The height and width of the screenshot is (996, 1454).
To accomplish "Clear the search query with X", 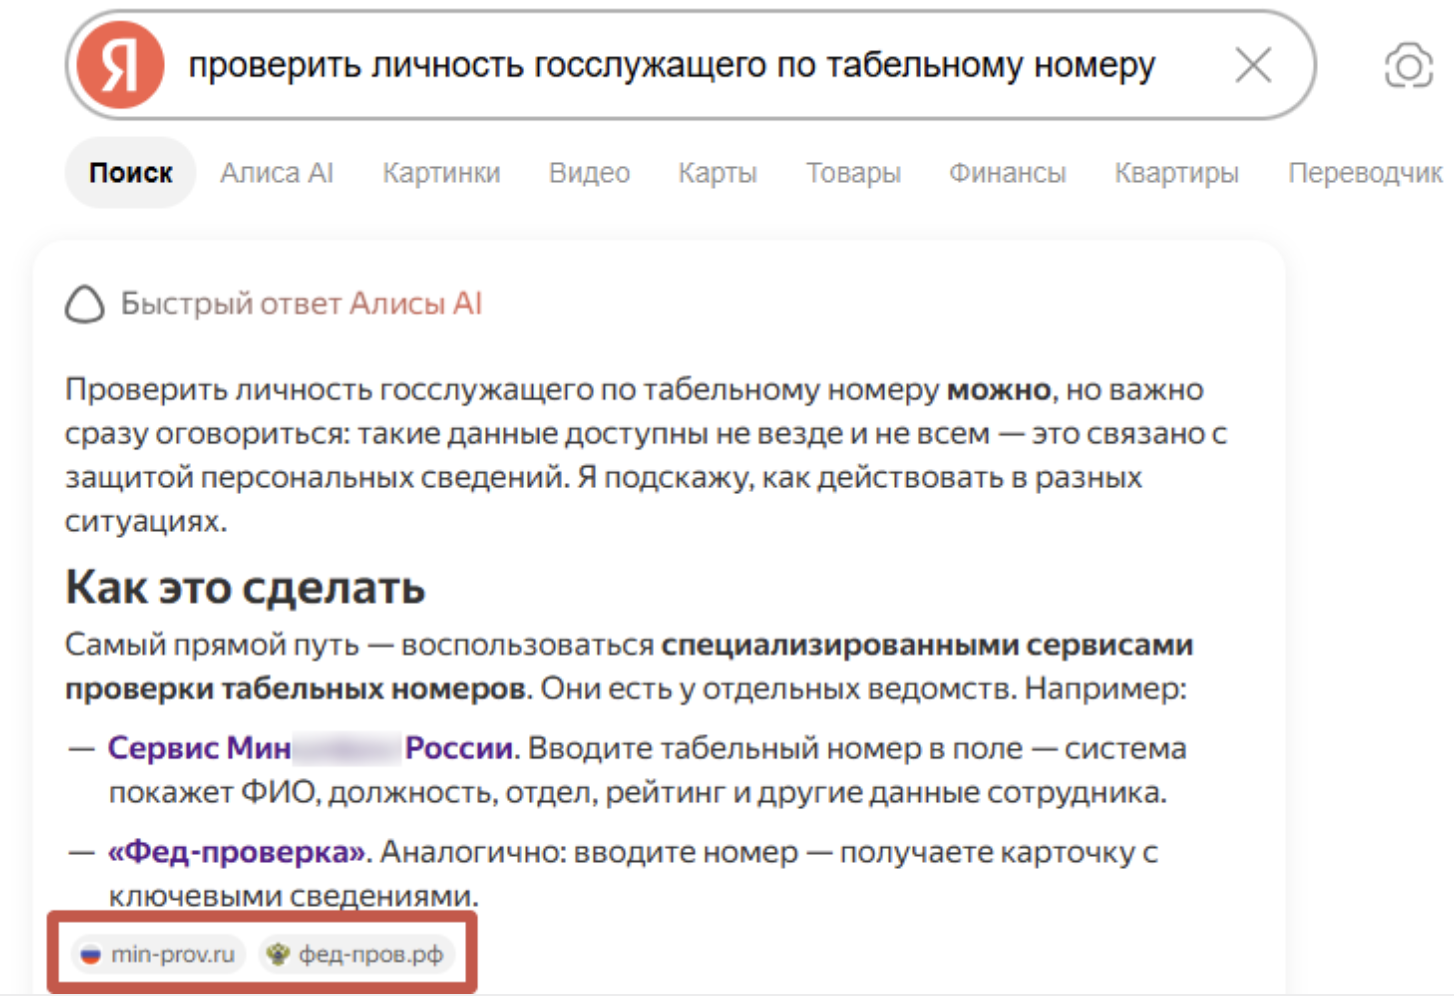I will 1252,66.
